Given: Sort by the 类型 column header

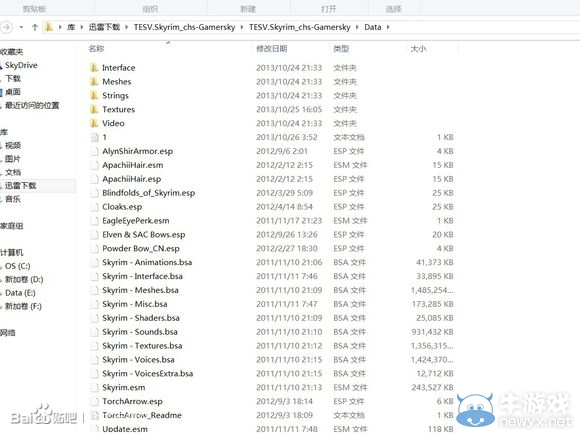Looking at the screenshot, I should pyautogui.click(x=341, y=48).
